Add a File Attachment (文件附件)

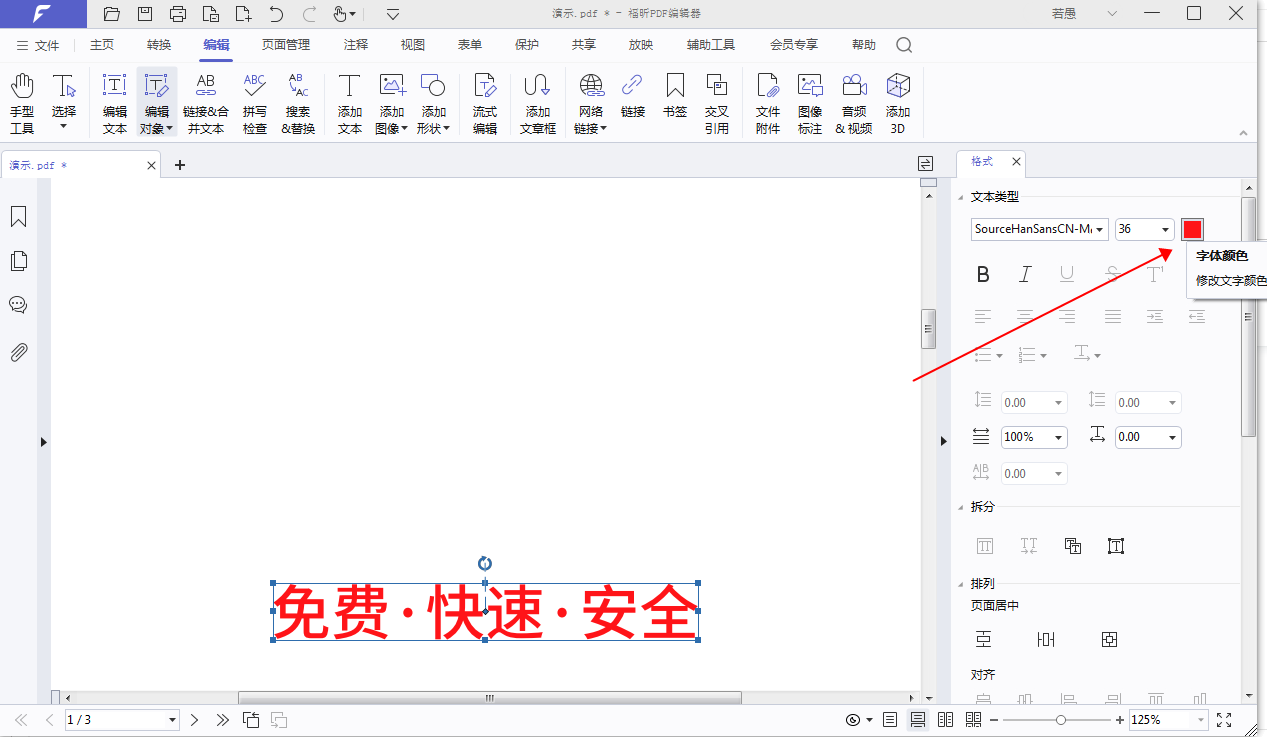click(x=768, y=103)
